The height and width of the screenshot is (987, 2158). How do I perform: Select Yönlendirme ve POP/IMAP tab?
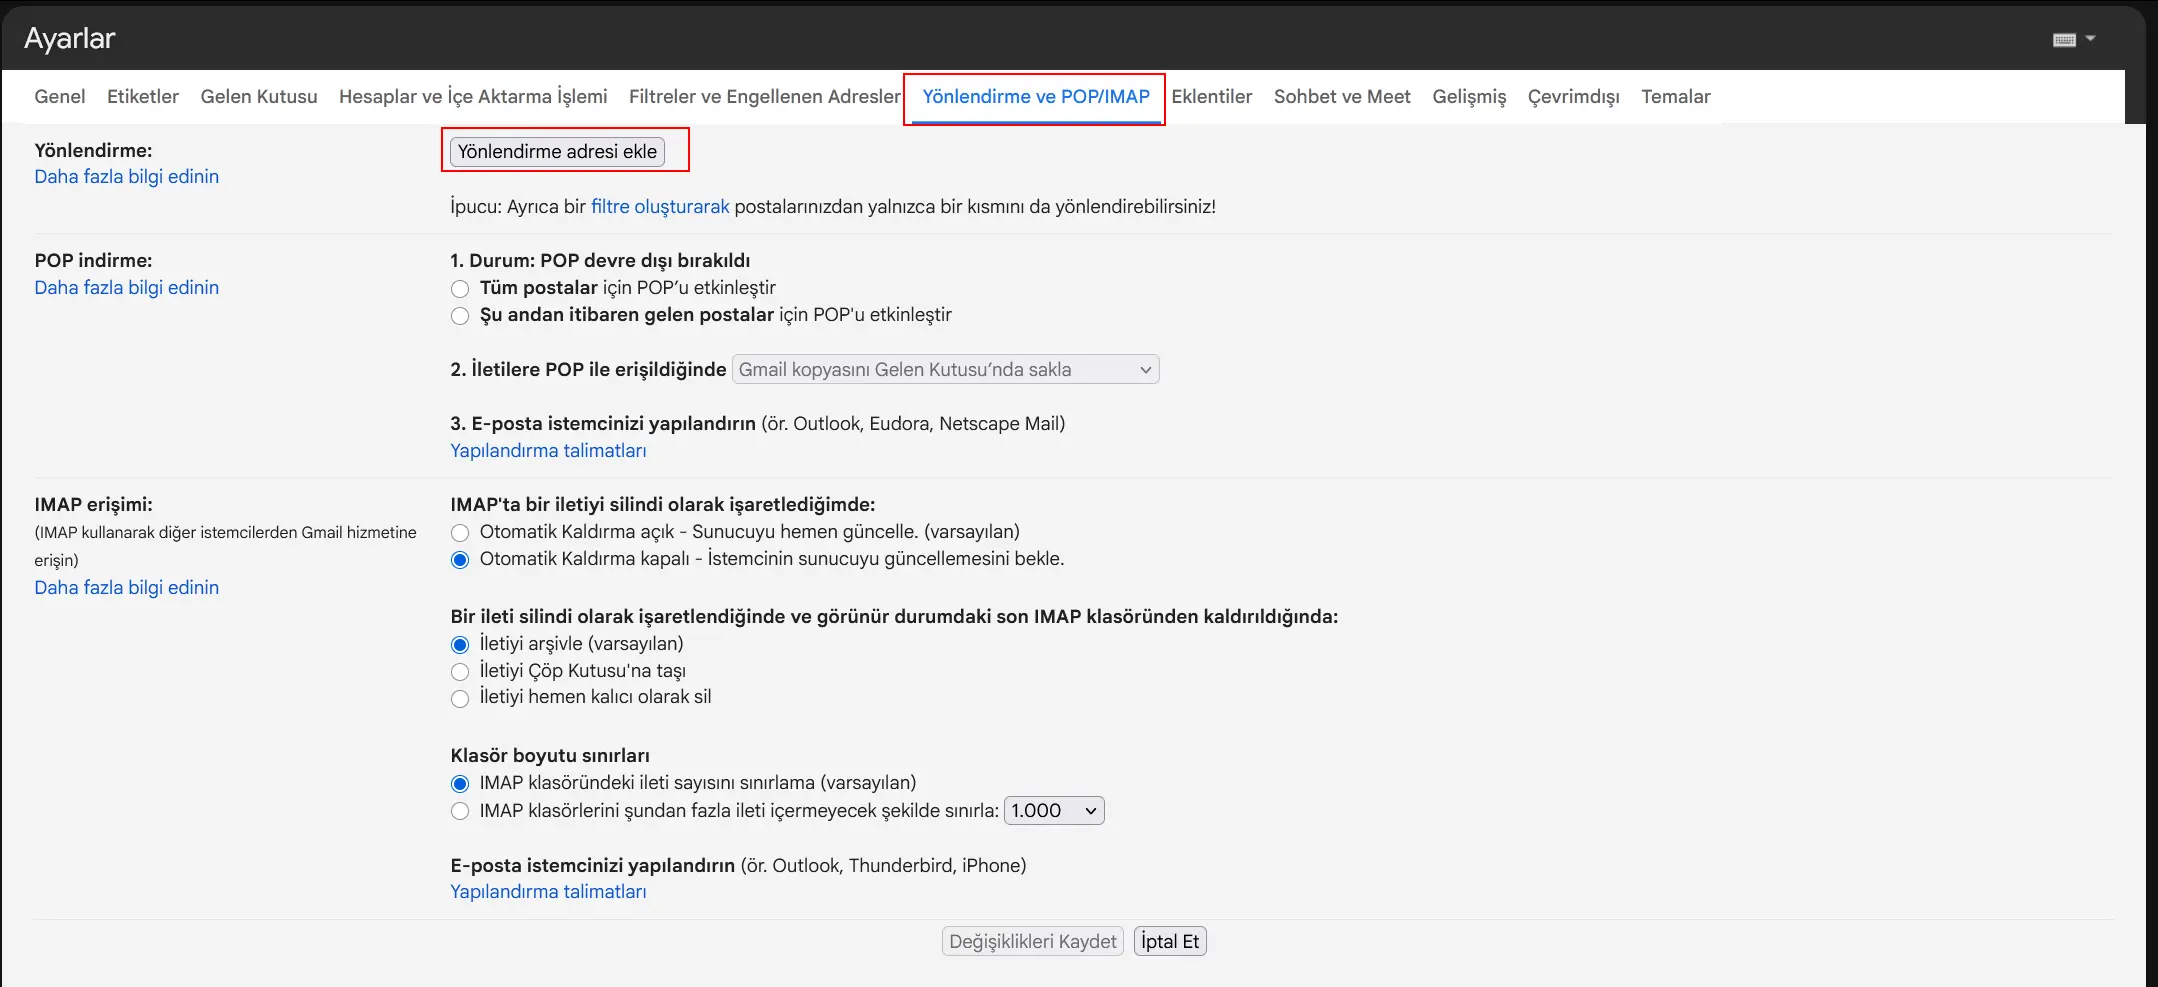click(1036, 96)
